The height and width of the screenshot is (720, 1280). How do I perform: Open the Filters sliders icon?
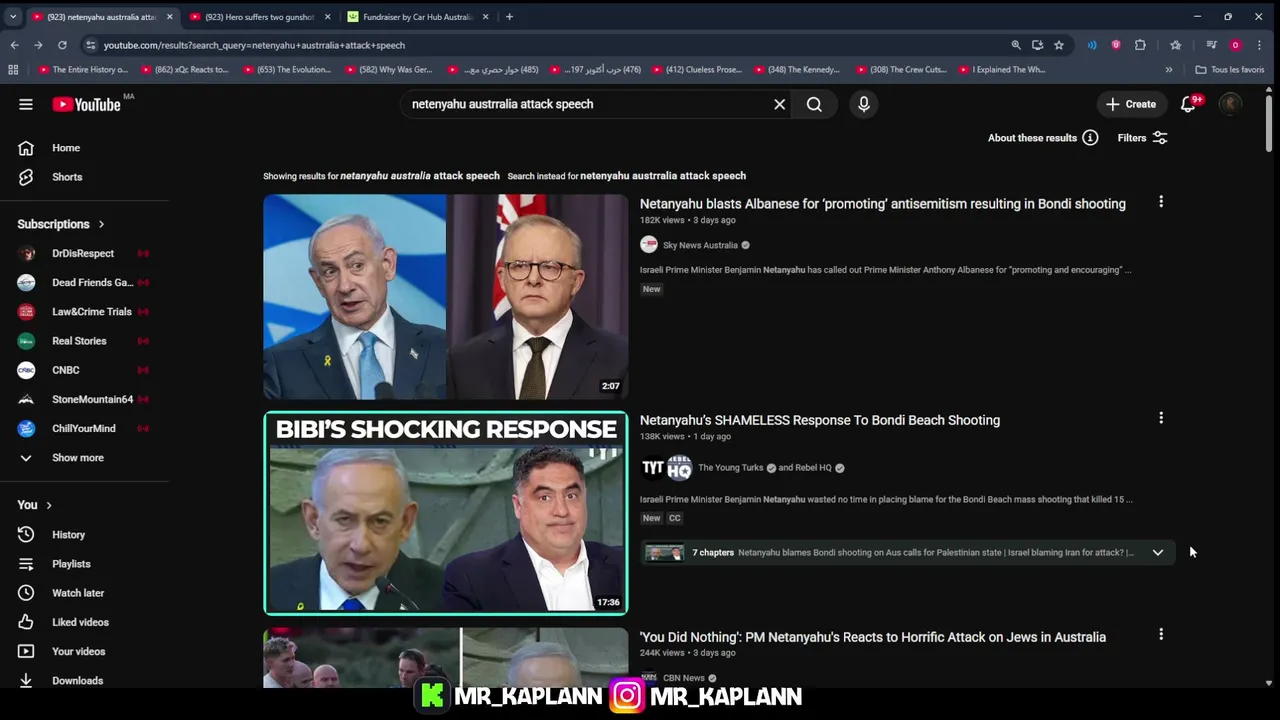click(x=1160, y=138)
